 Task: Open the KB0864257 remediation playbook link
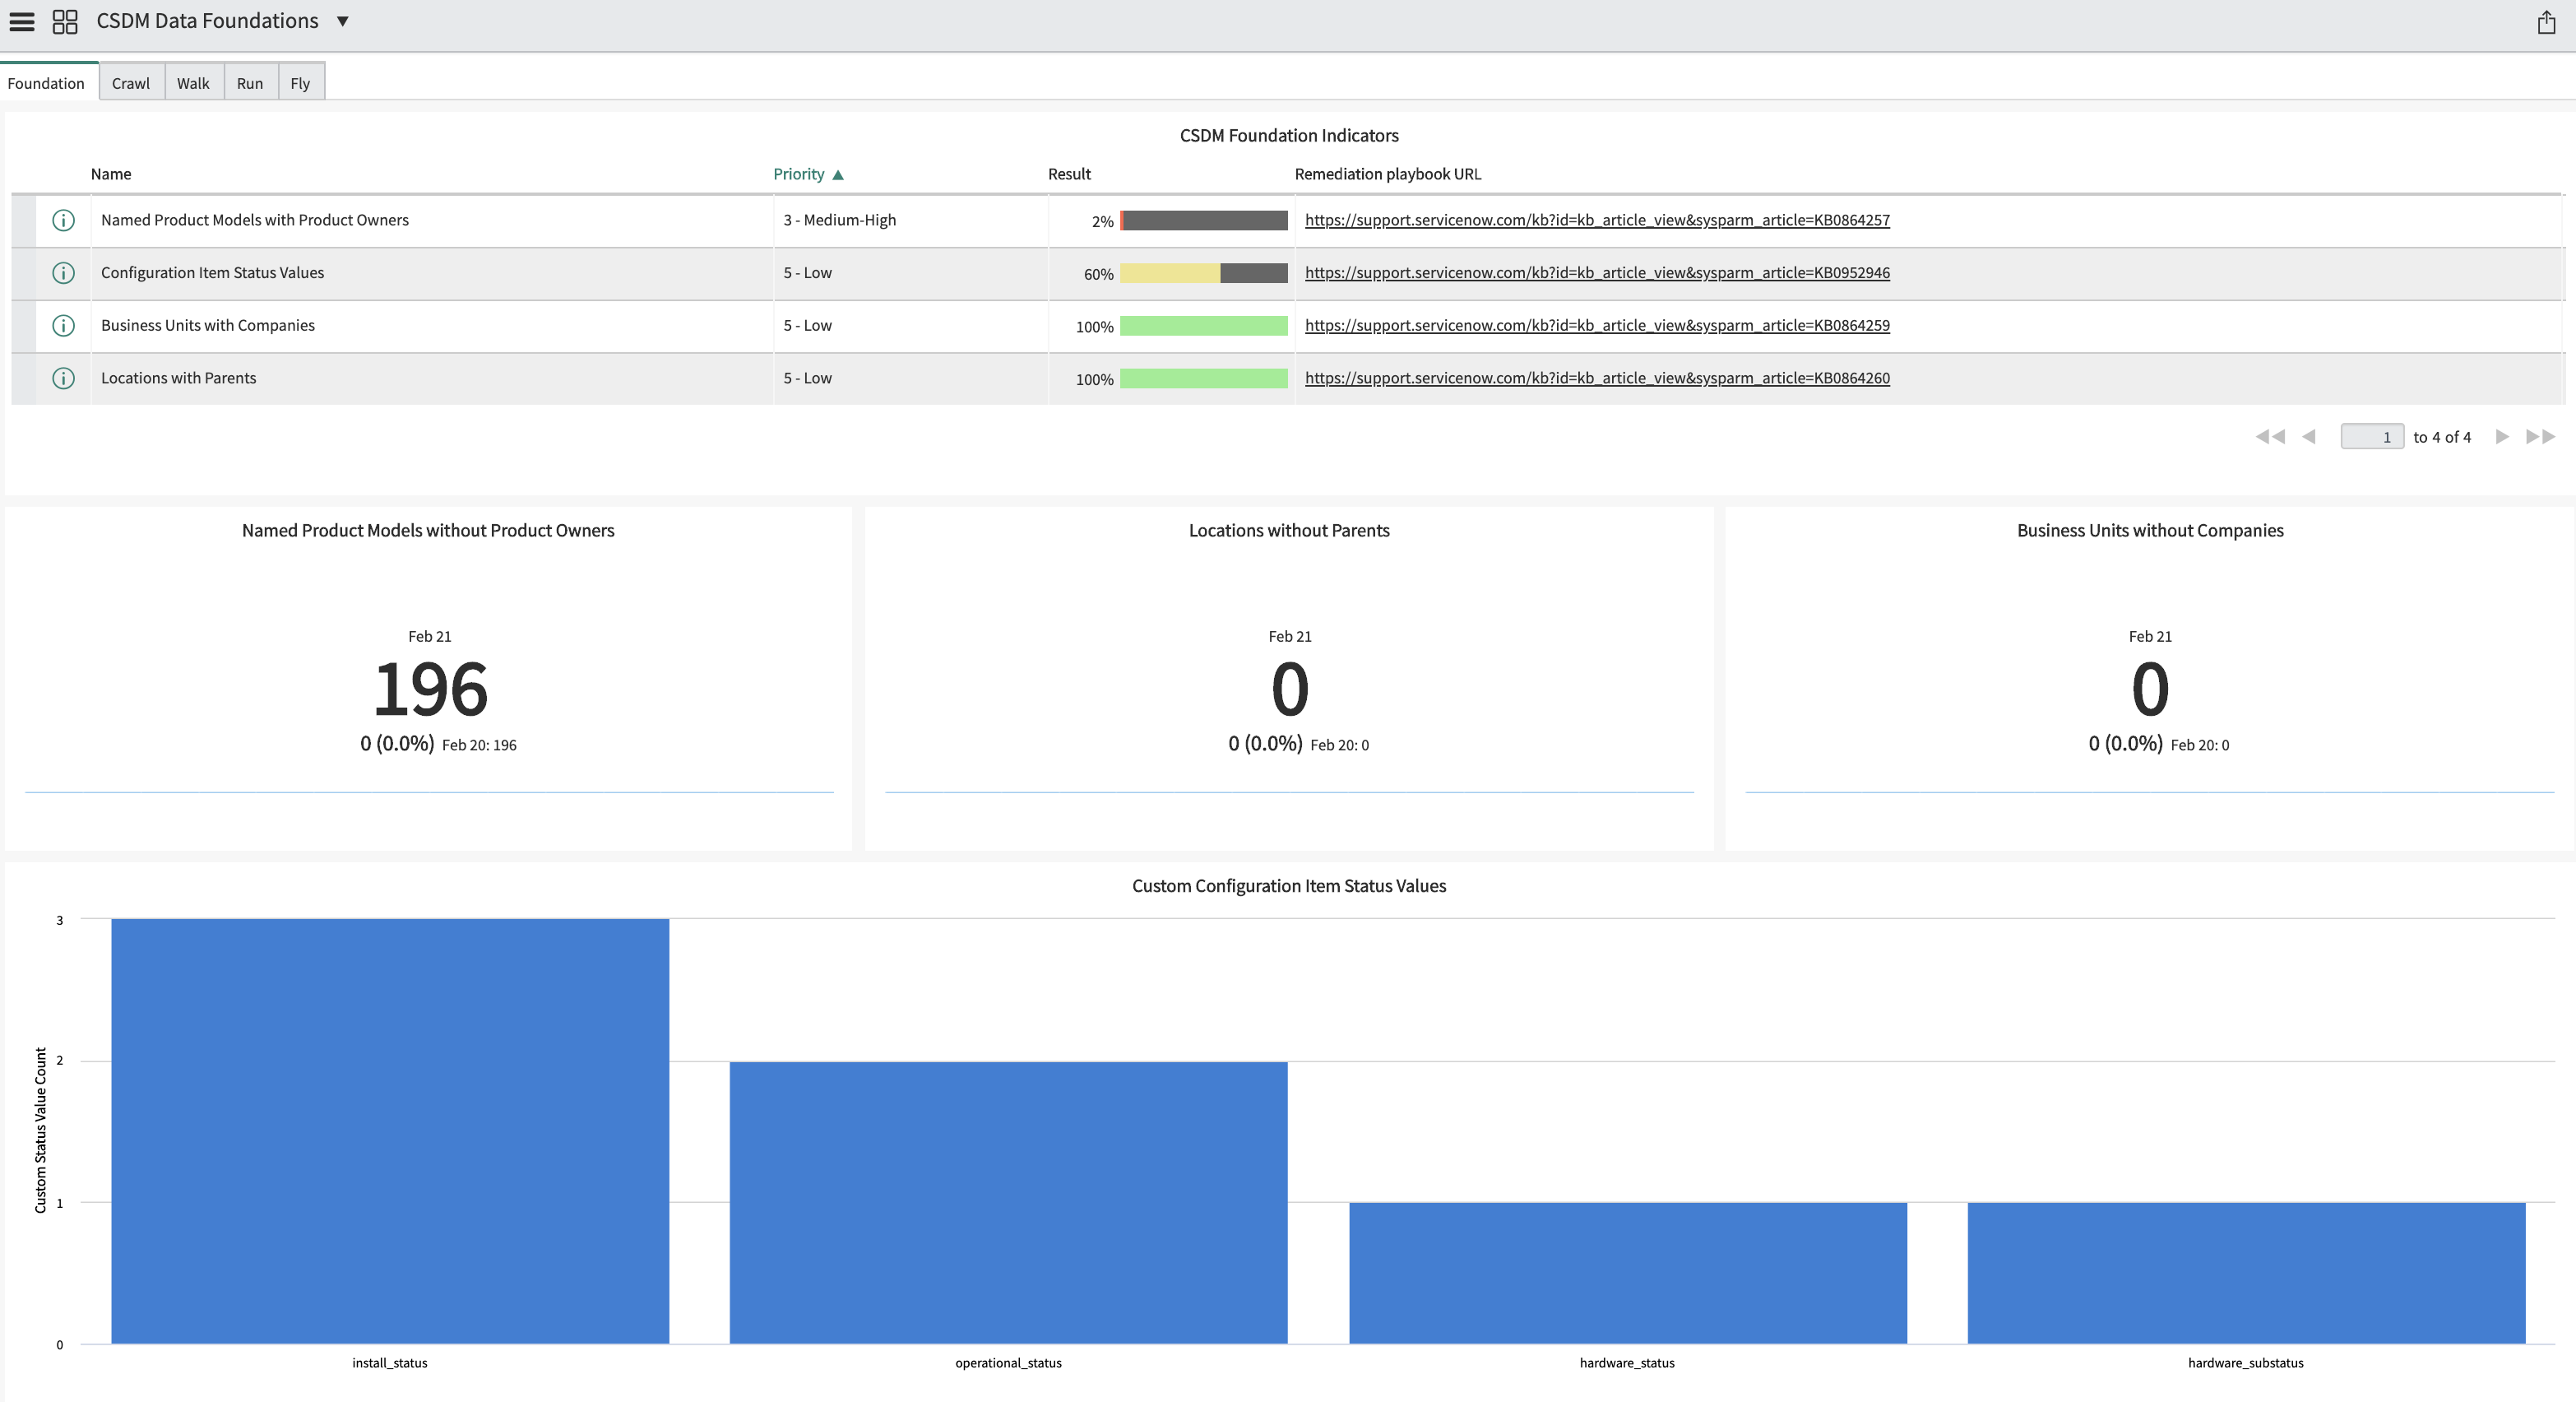tap(1597, 220)
